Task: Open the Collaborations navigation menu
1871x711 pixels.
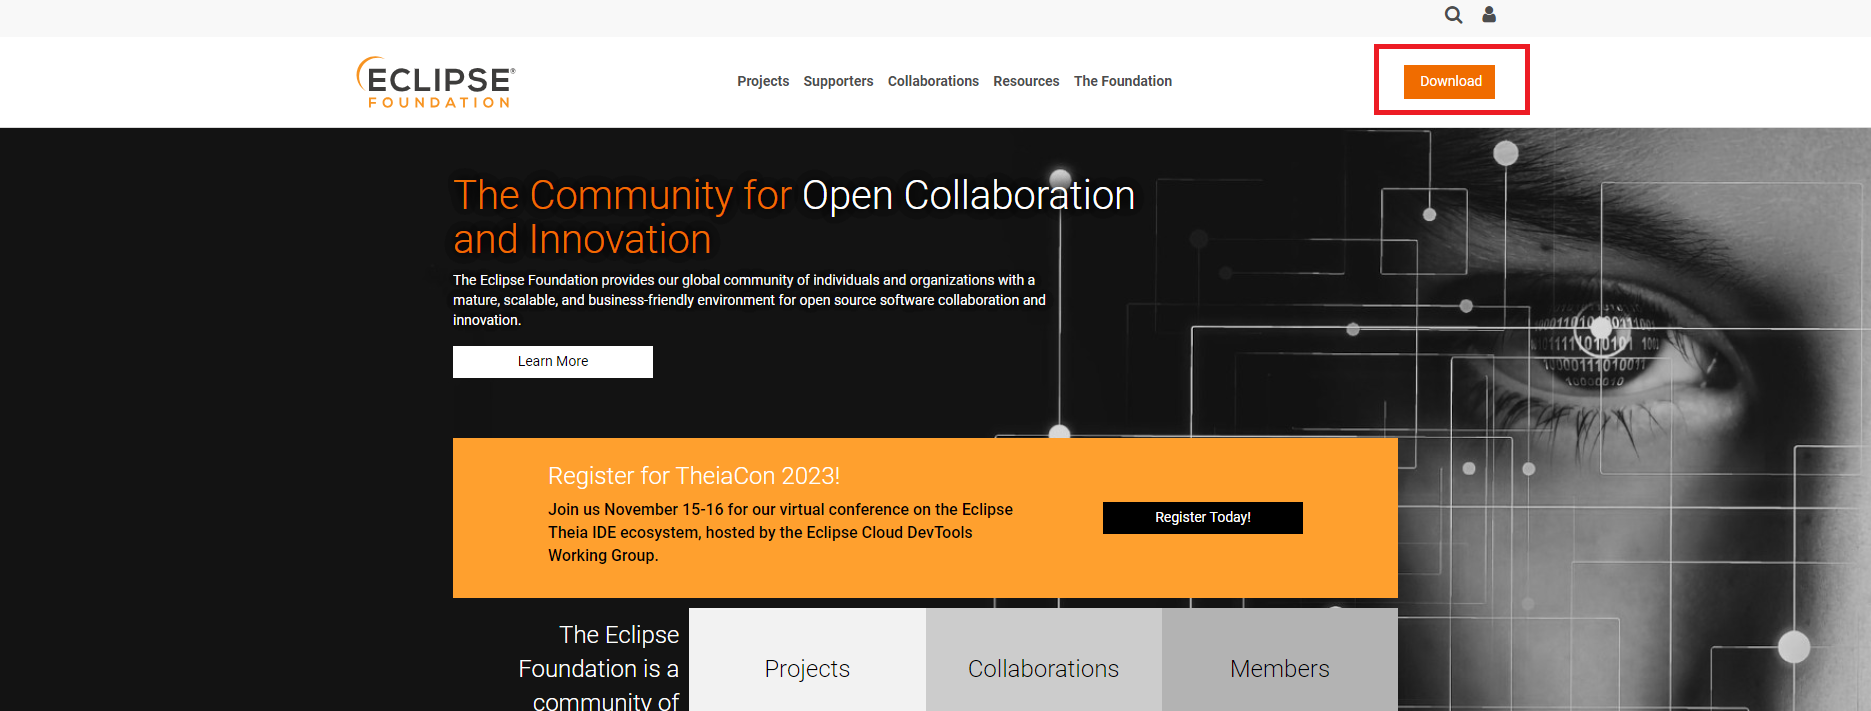Action: (933, 81)
